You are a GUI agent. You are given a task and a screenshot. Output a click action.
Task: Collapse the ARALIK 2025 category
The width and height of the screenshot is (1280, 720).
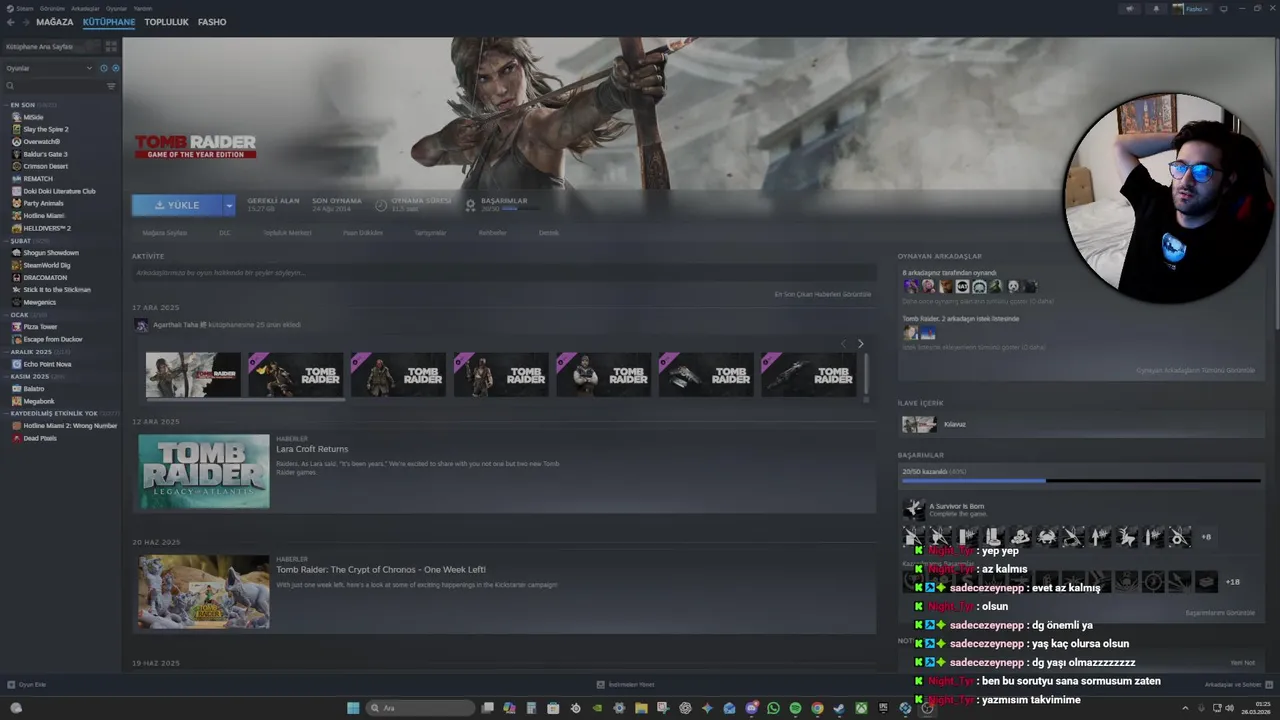[37, 352]
